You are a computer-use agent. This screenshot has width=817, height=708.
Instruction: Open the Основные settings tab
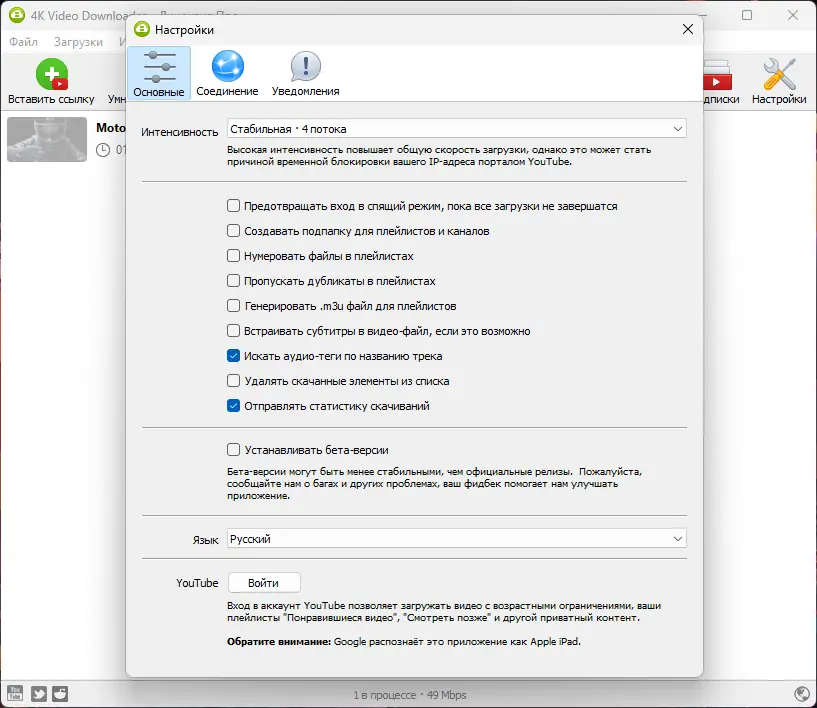pyautogui.click(x=159, y=73)
